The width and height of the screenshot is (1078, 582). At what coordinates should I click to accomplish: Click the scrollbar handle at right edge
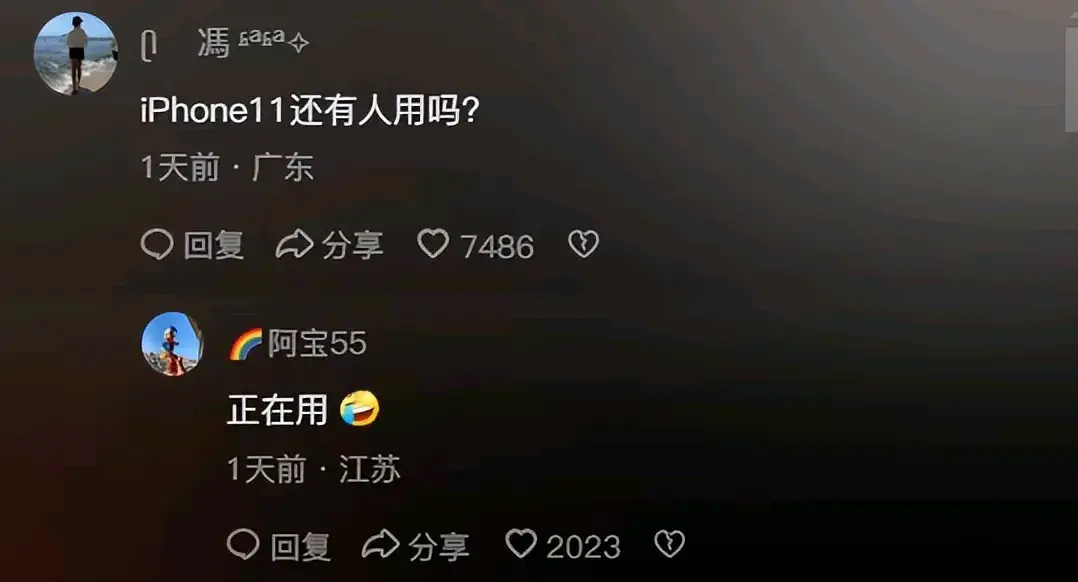point(1071,79)
